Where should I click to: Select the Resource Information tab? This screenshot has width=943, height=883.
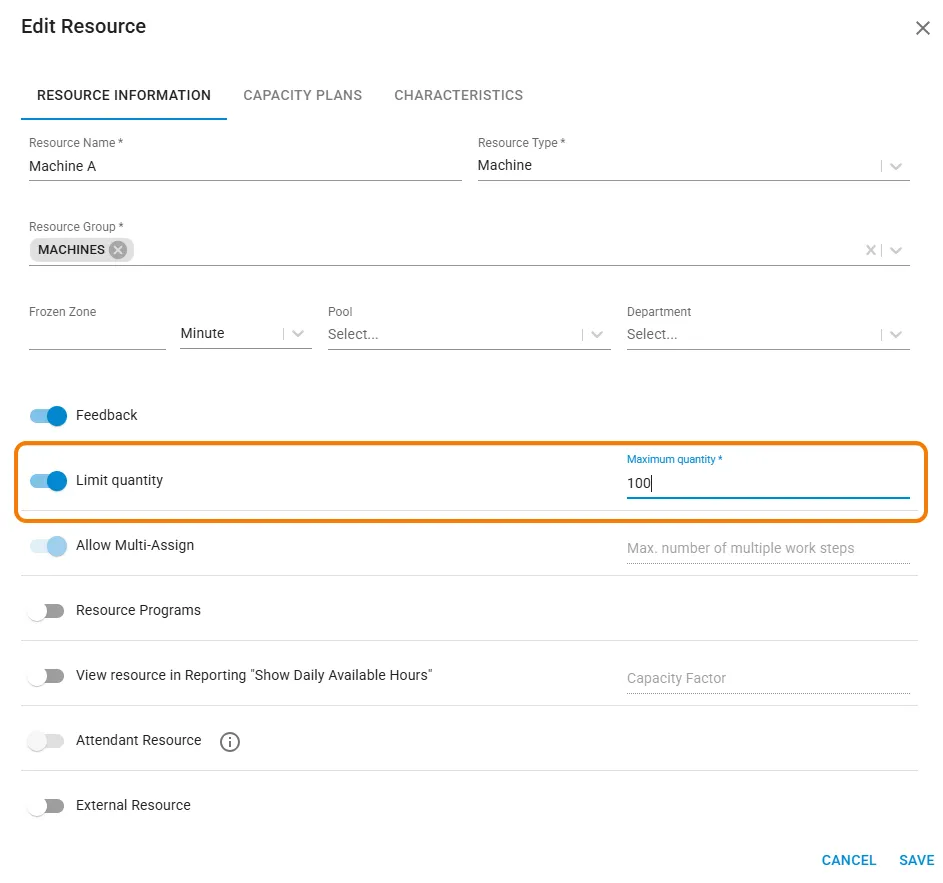[x=124, y=95]
